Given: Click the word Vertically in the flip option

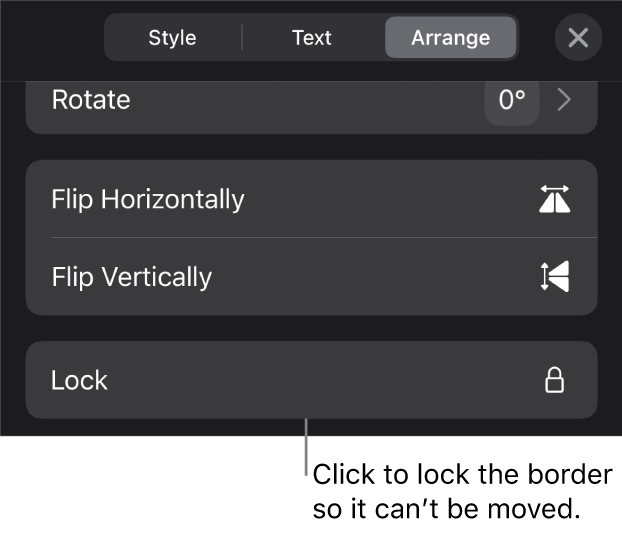Looking at the screenshot, I should tap(156, 277).
